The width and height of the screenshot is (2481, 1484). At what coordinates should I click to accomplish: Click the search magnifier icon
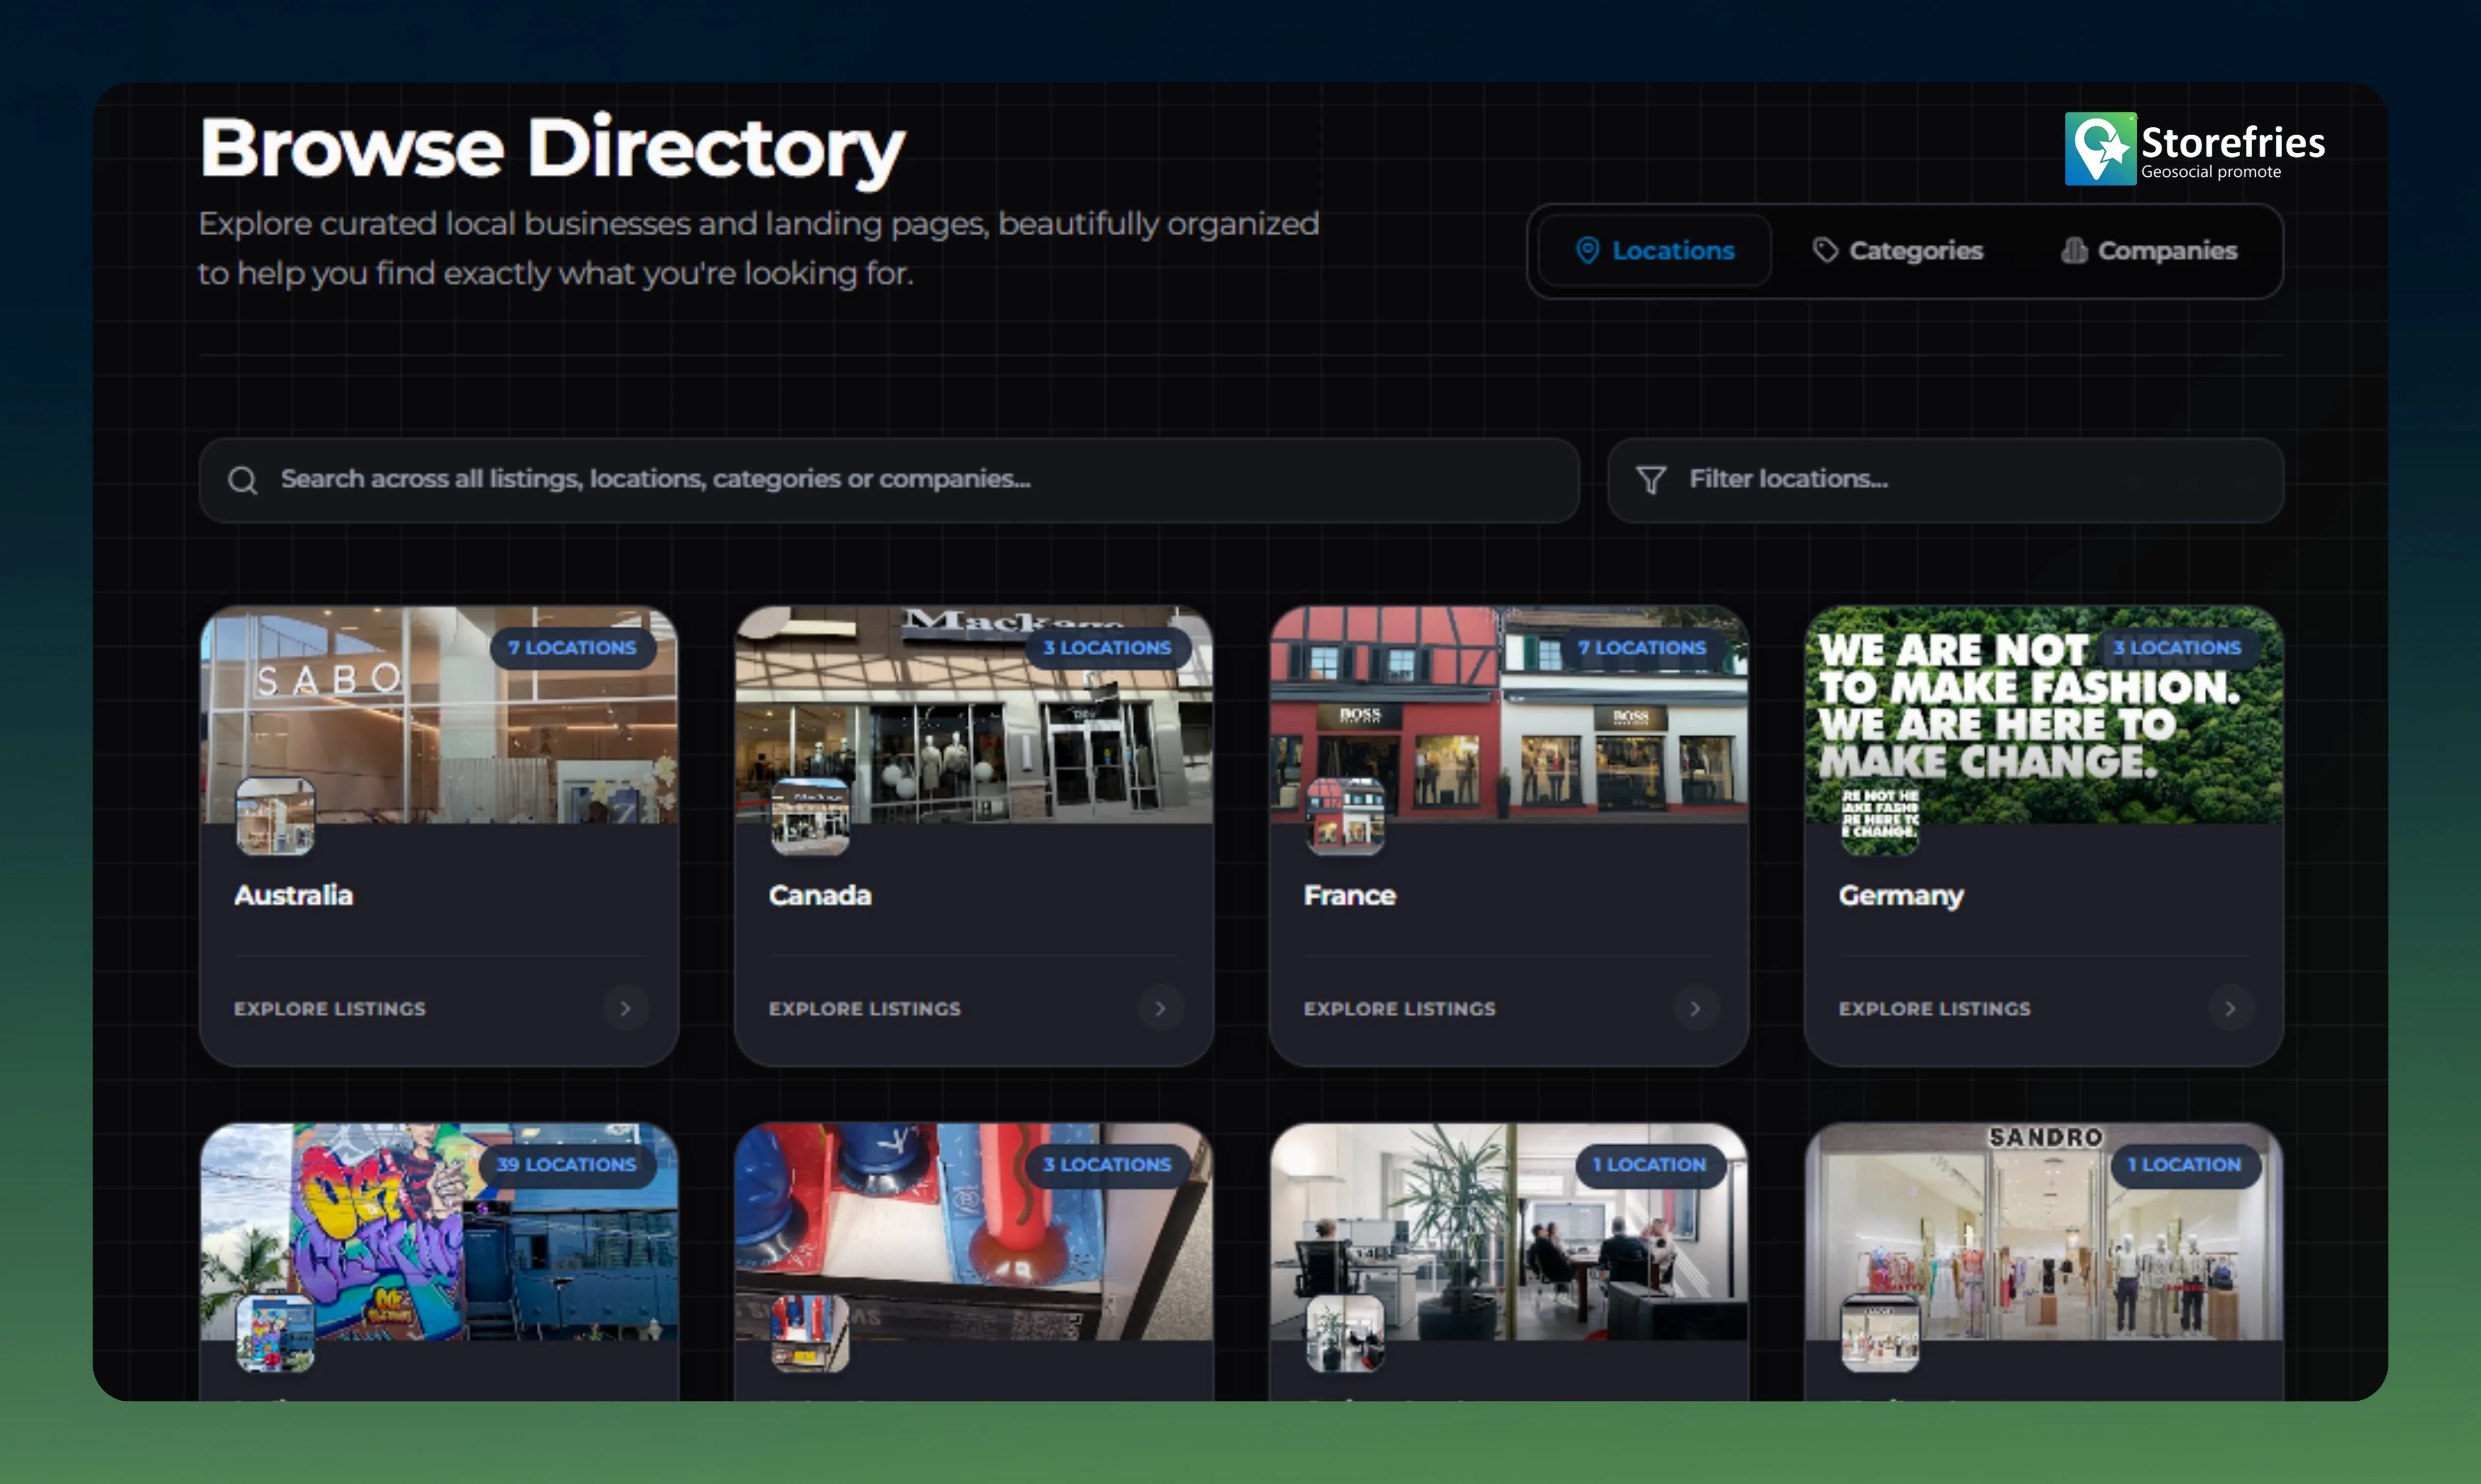pos(242,480)
